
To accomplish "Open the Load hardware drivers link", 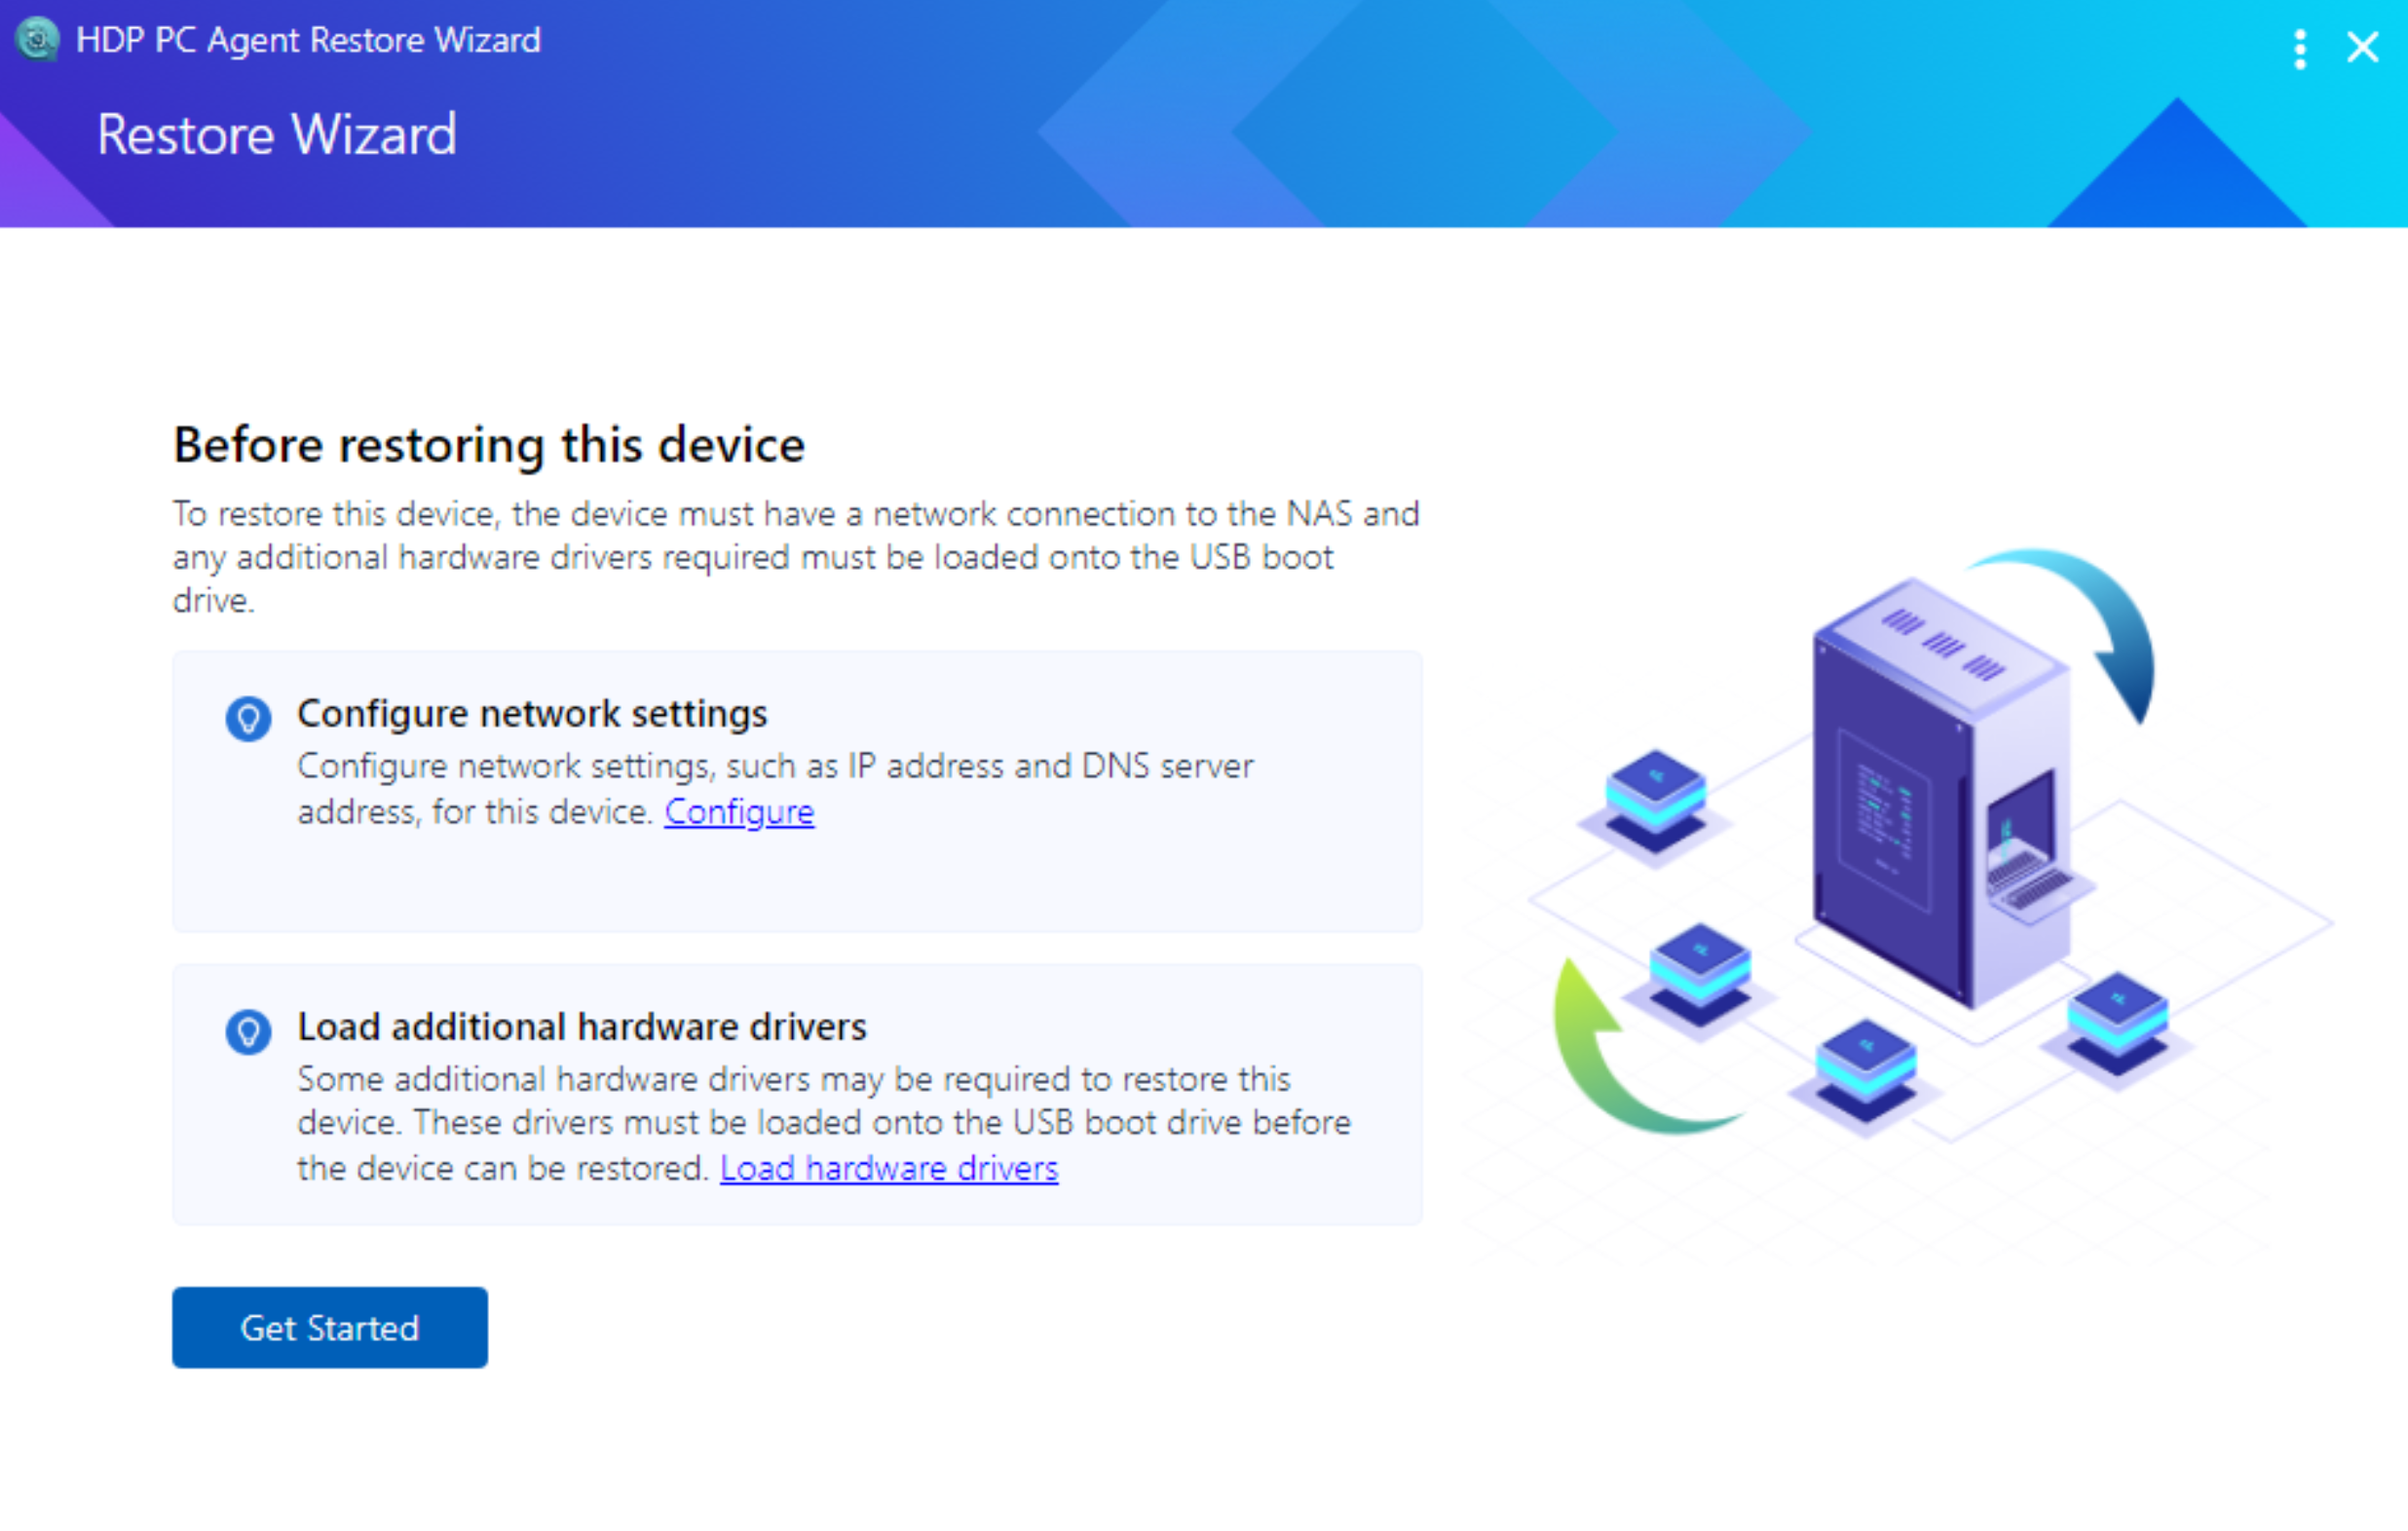I will pyautogui.click(x=888, y=1167).
